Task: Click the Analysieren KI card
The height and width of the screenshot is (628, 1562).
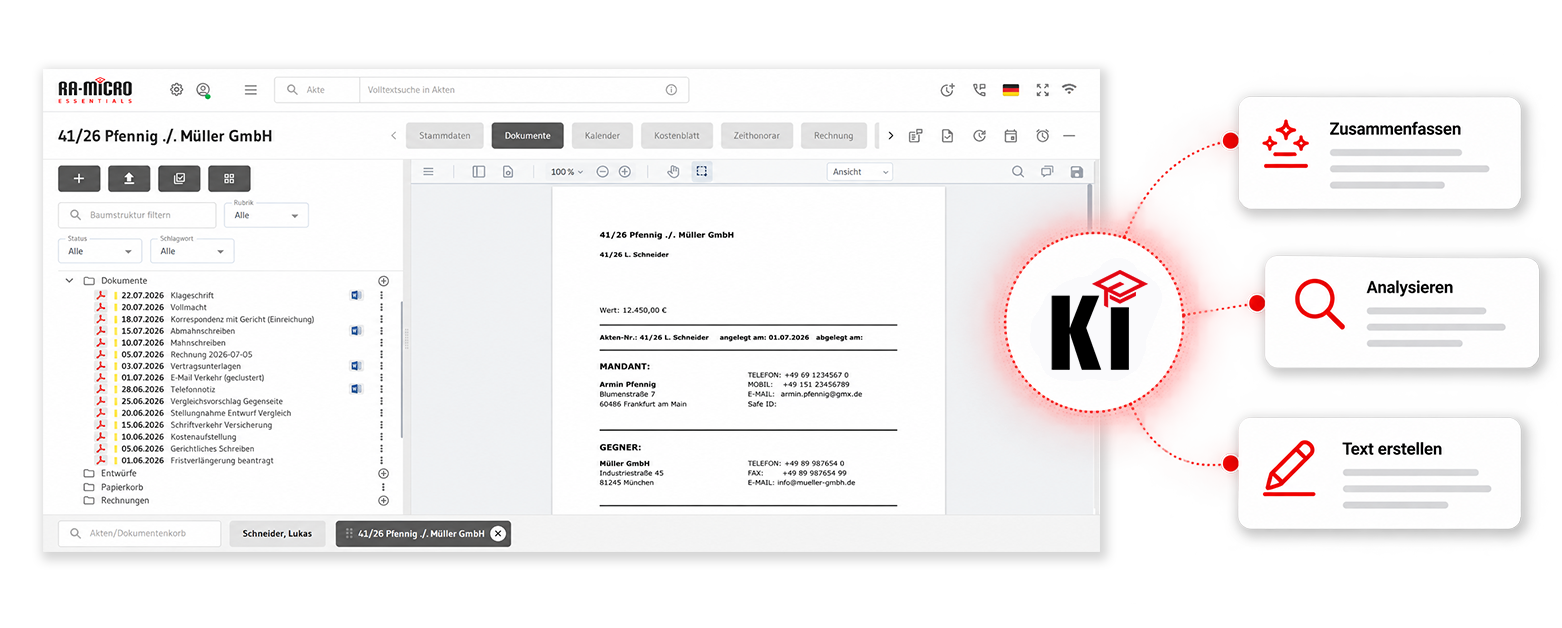Action: [x=1401, y=313]
